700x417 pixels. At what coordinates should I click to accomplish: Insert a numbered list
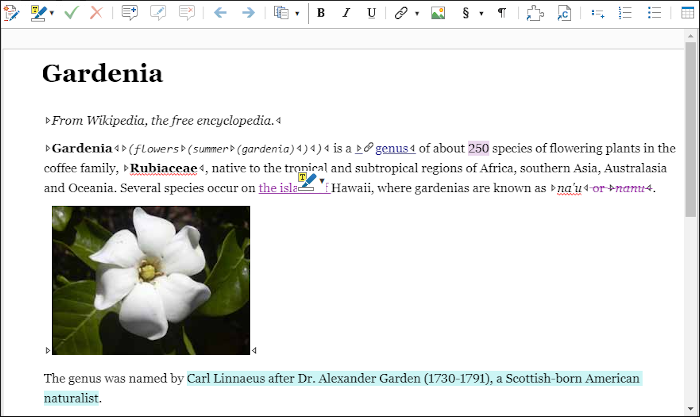(626, 13)
